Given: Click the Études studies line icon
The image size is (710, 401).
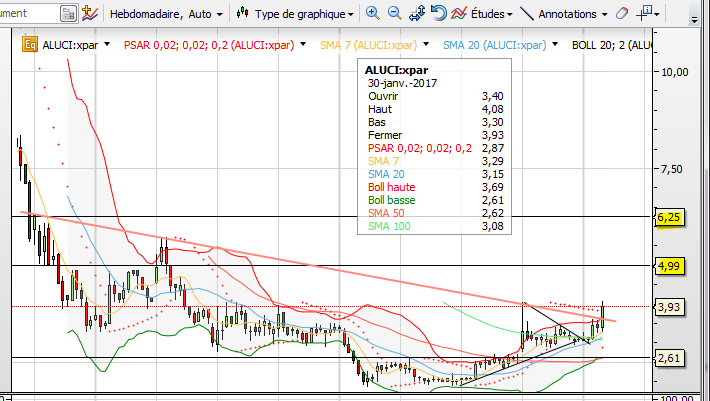Looking at the screenshot, I should (x=459, y=14).
